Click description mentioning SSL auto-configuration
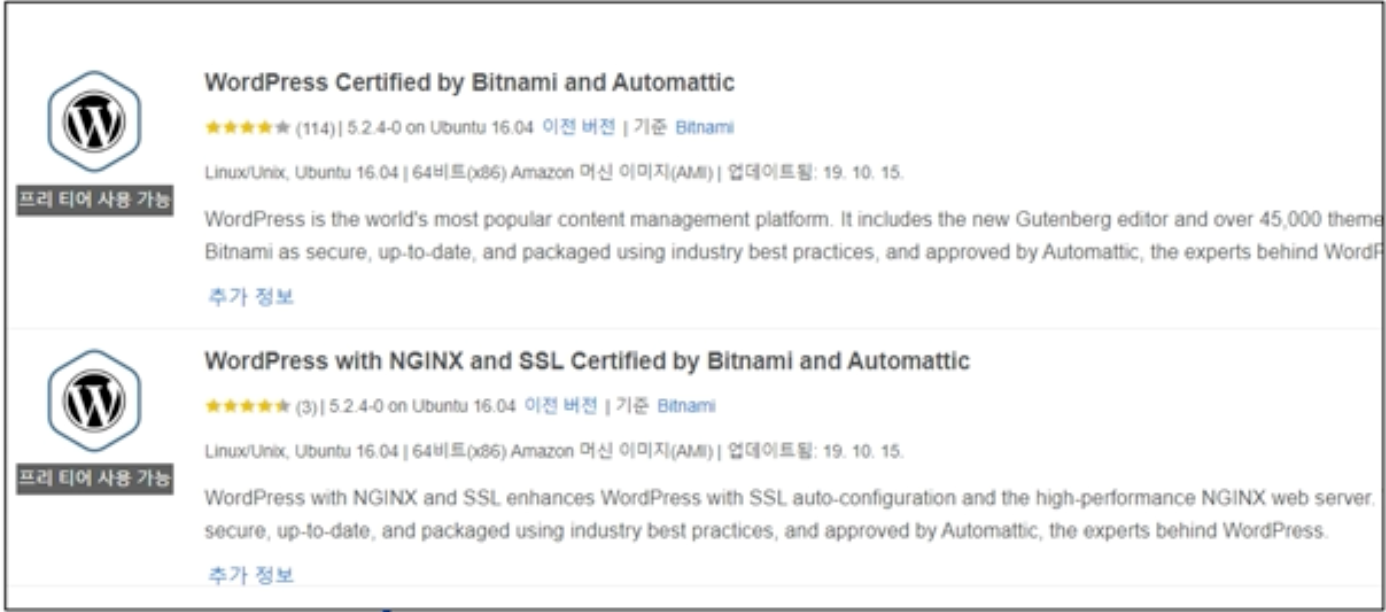 [x=790, y=514]
